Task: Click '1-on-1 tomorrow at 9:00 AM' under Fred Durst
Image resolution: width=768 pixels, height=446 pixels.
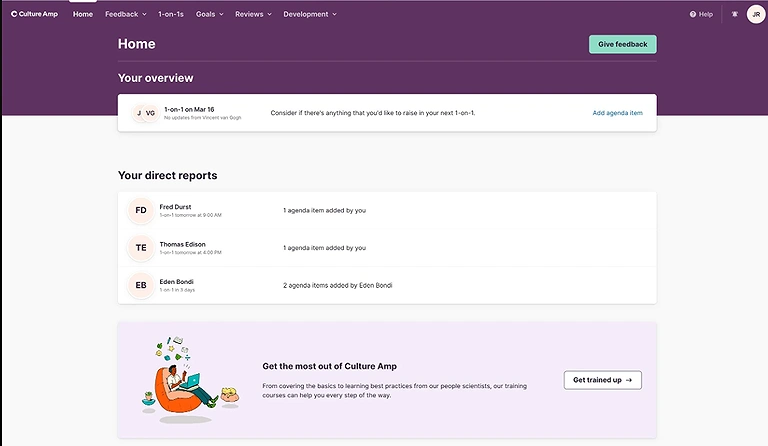Action: pyautogui.click(x=191, y=215)
